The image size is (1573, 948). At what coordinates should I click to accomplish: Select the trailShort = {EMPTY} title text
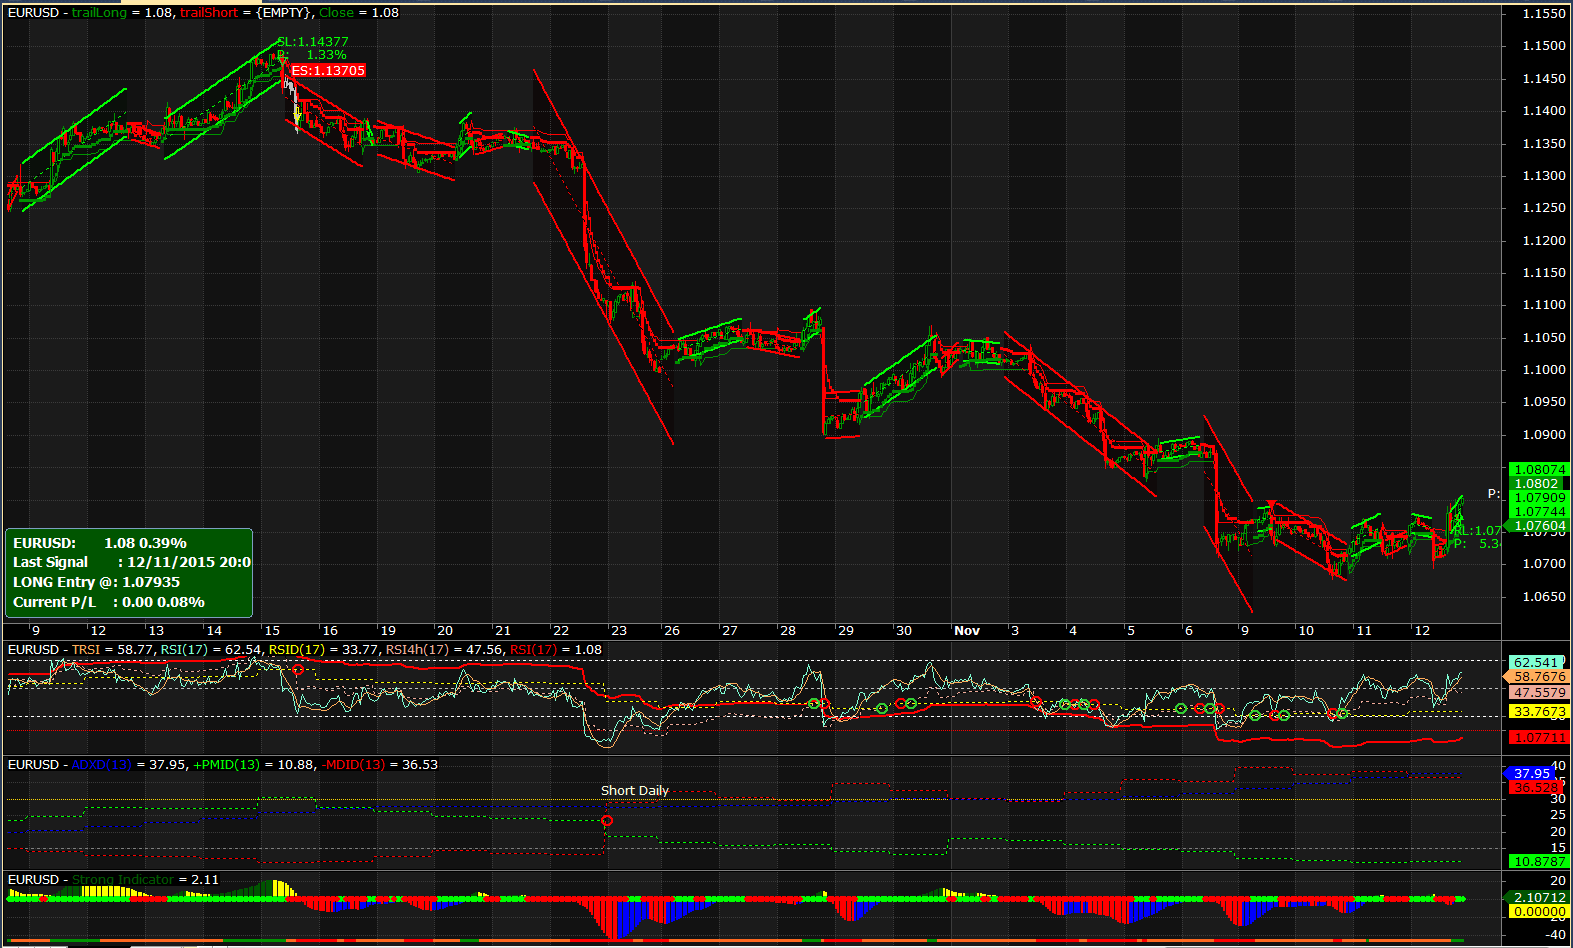(x=247, y=13)
